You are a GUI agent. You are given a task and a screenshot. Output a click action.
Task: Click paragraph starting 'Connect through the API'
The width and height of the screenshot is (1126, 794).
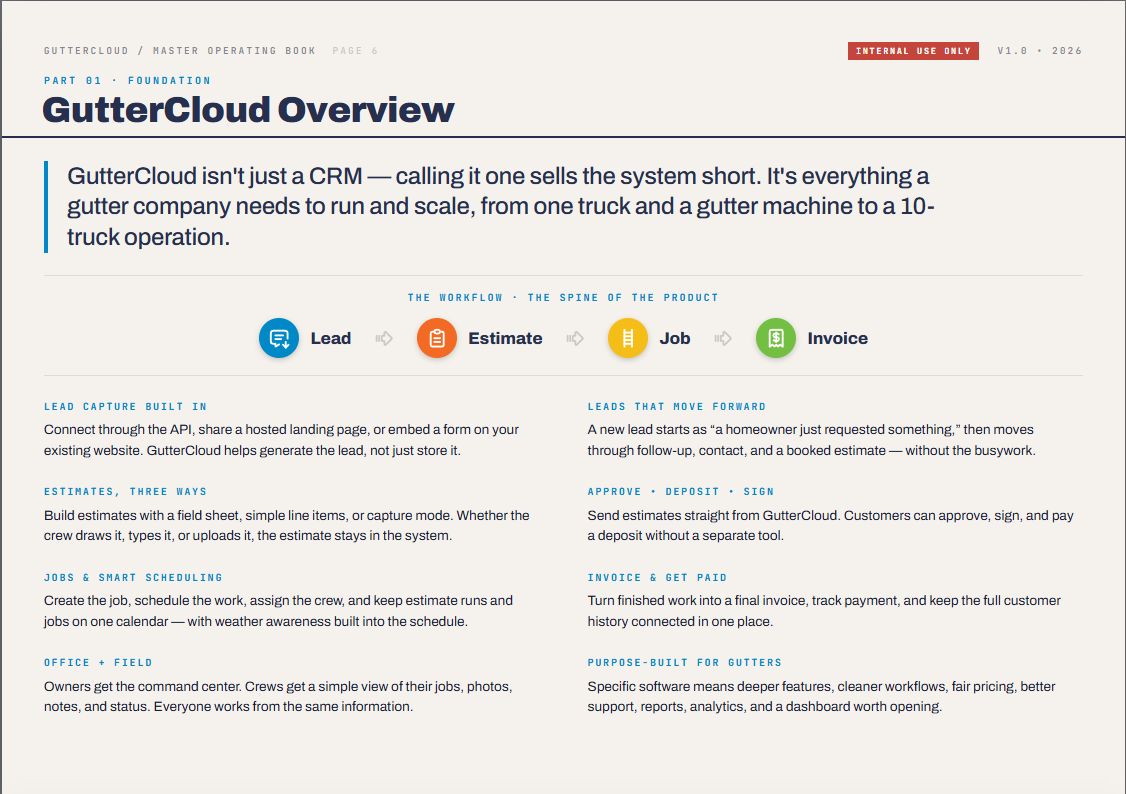(282, 440)
